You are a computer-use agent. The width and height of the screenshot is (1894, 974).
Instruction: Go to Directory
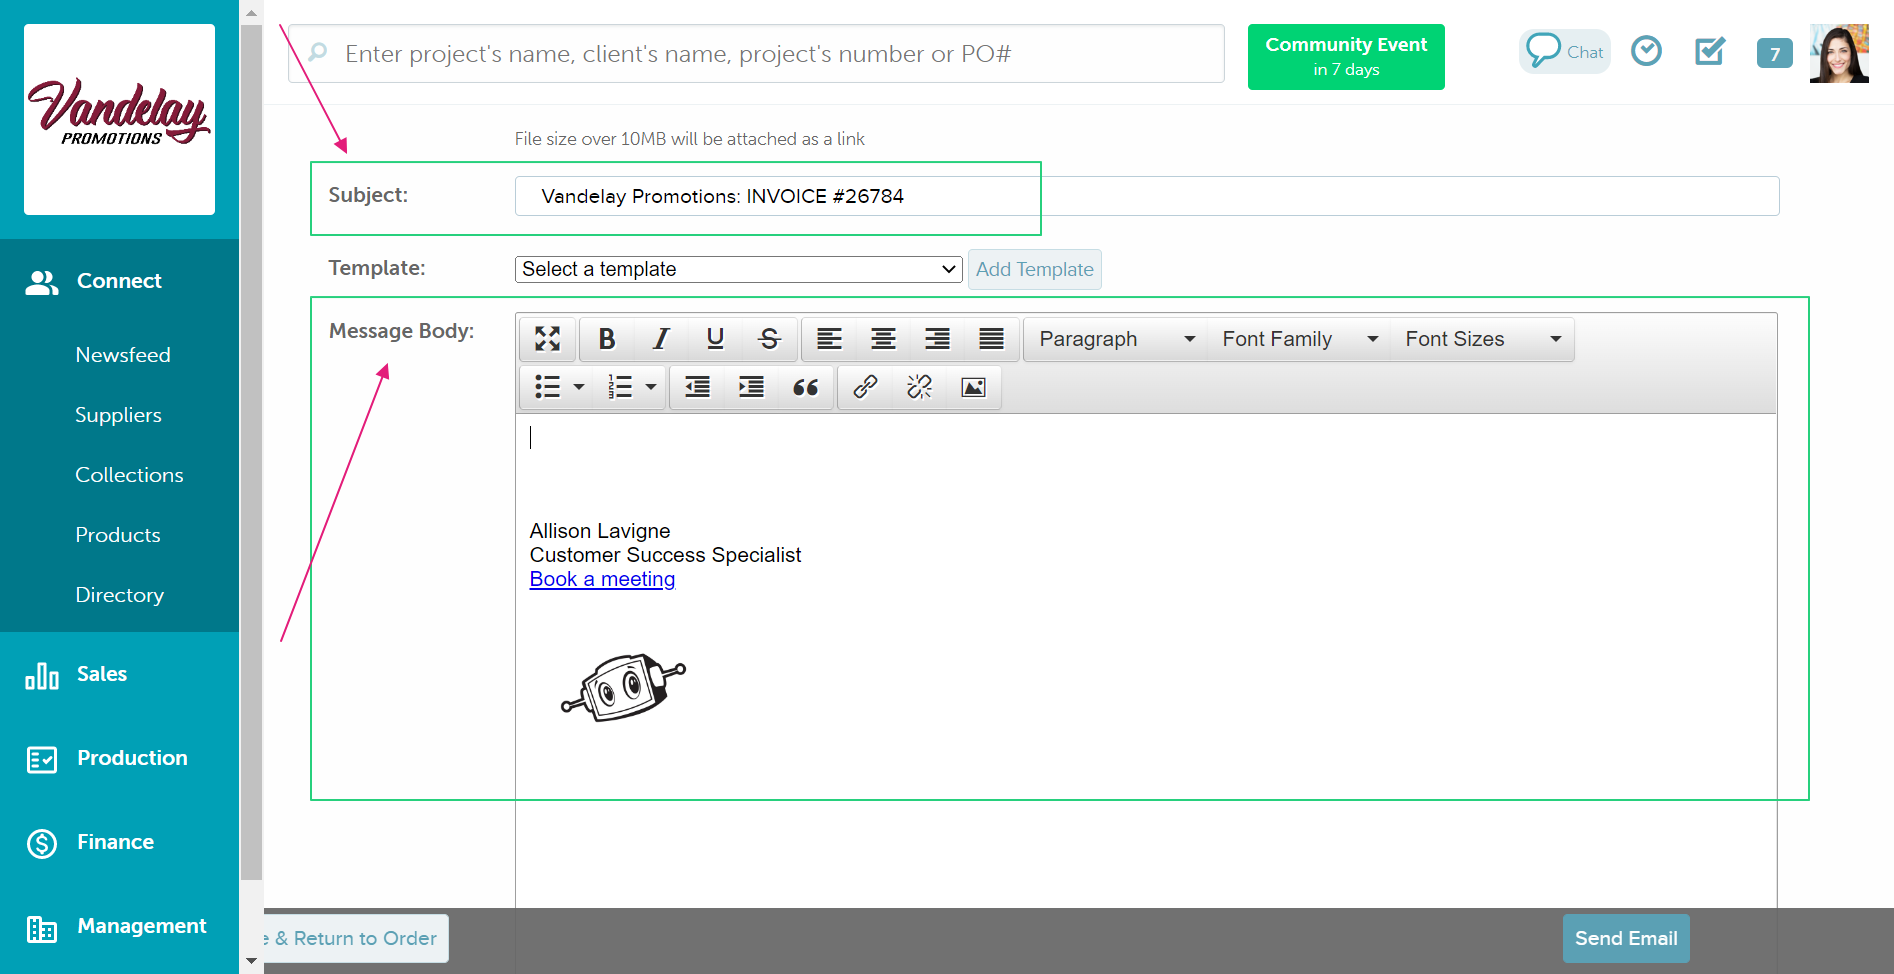coord(119,595)
